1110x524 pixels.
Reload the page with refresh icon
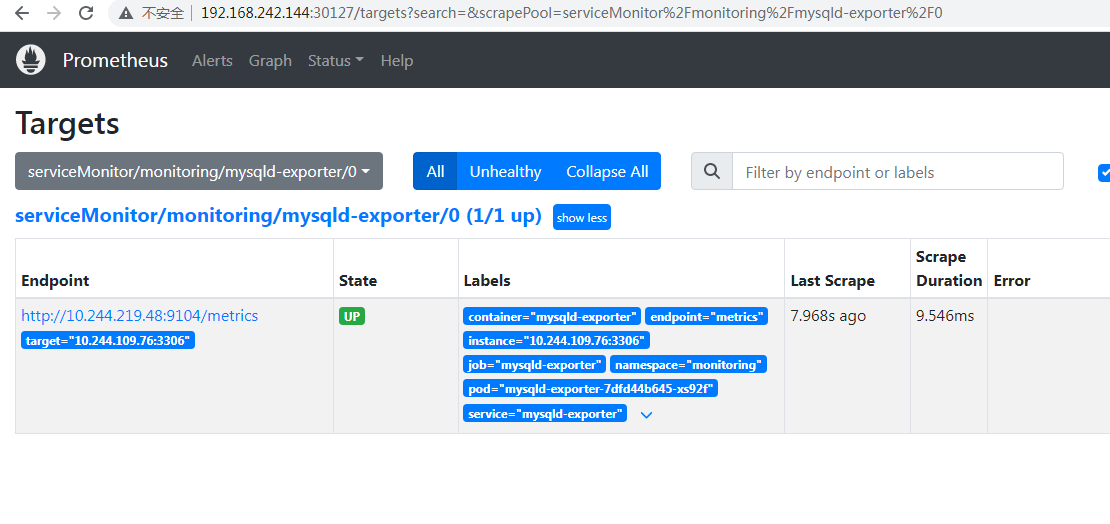[86, 13]
